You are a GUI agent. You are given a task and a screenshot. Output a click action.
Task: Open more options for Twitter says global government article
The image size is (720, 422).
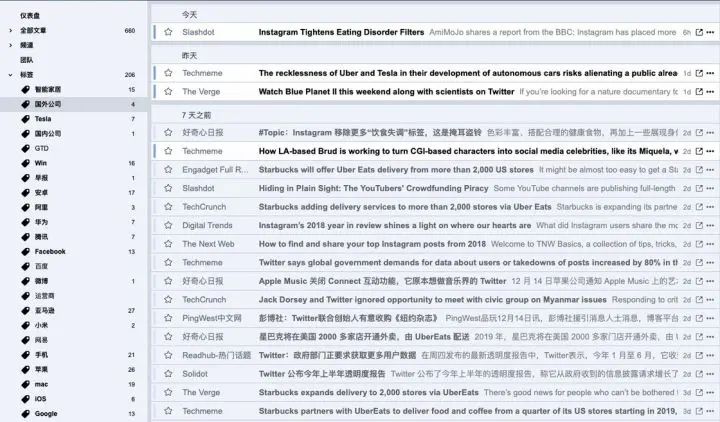tap(710, 263)
